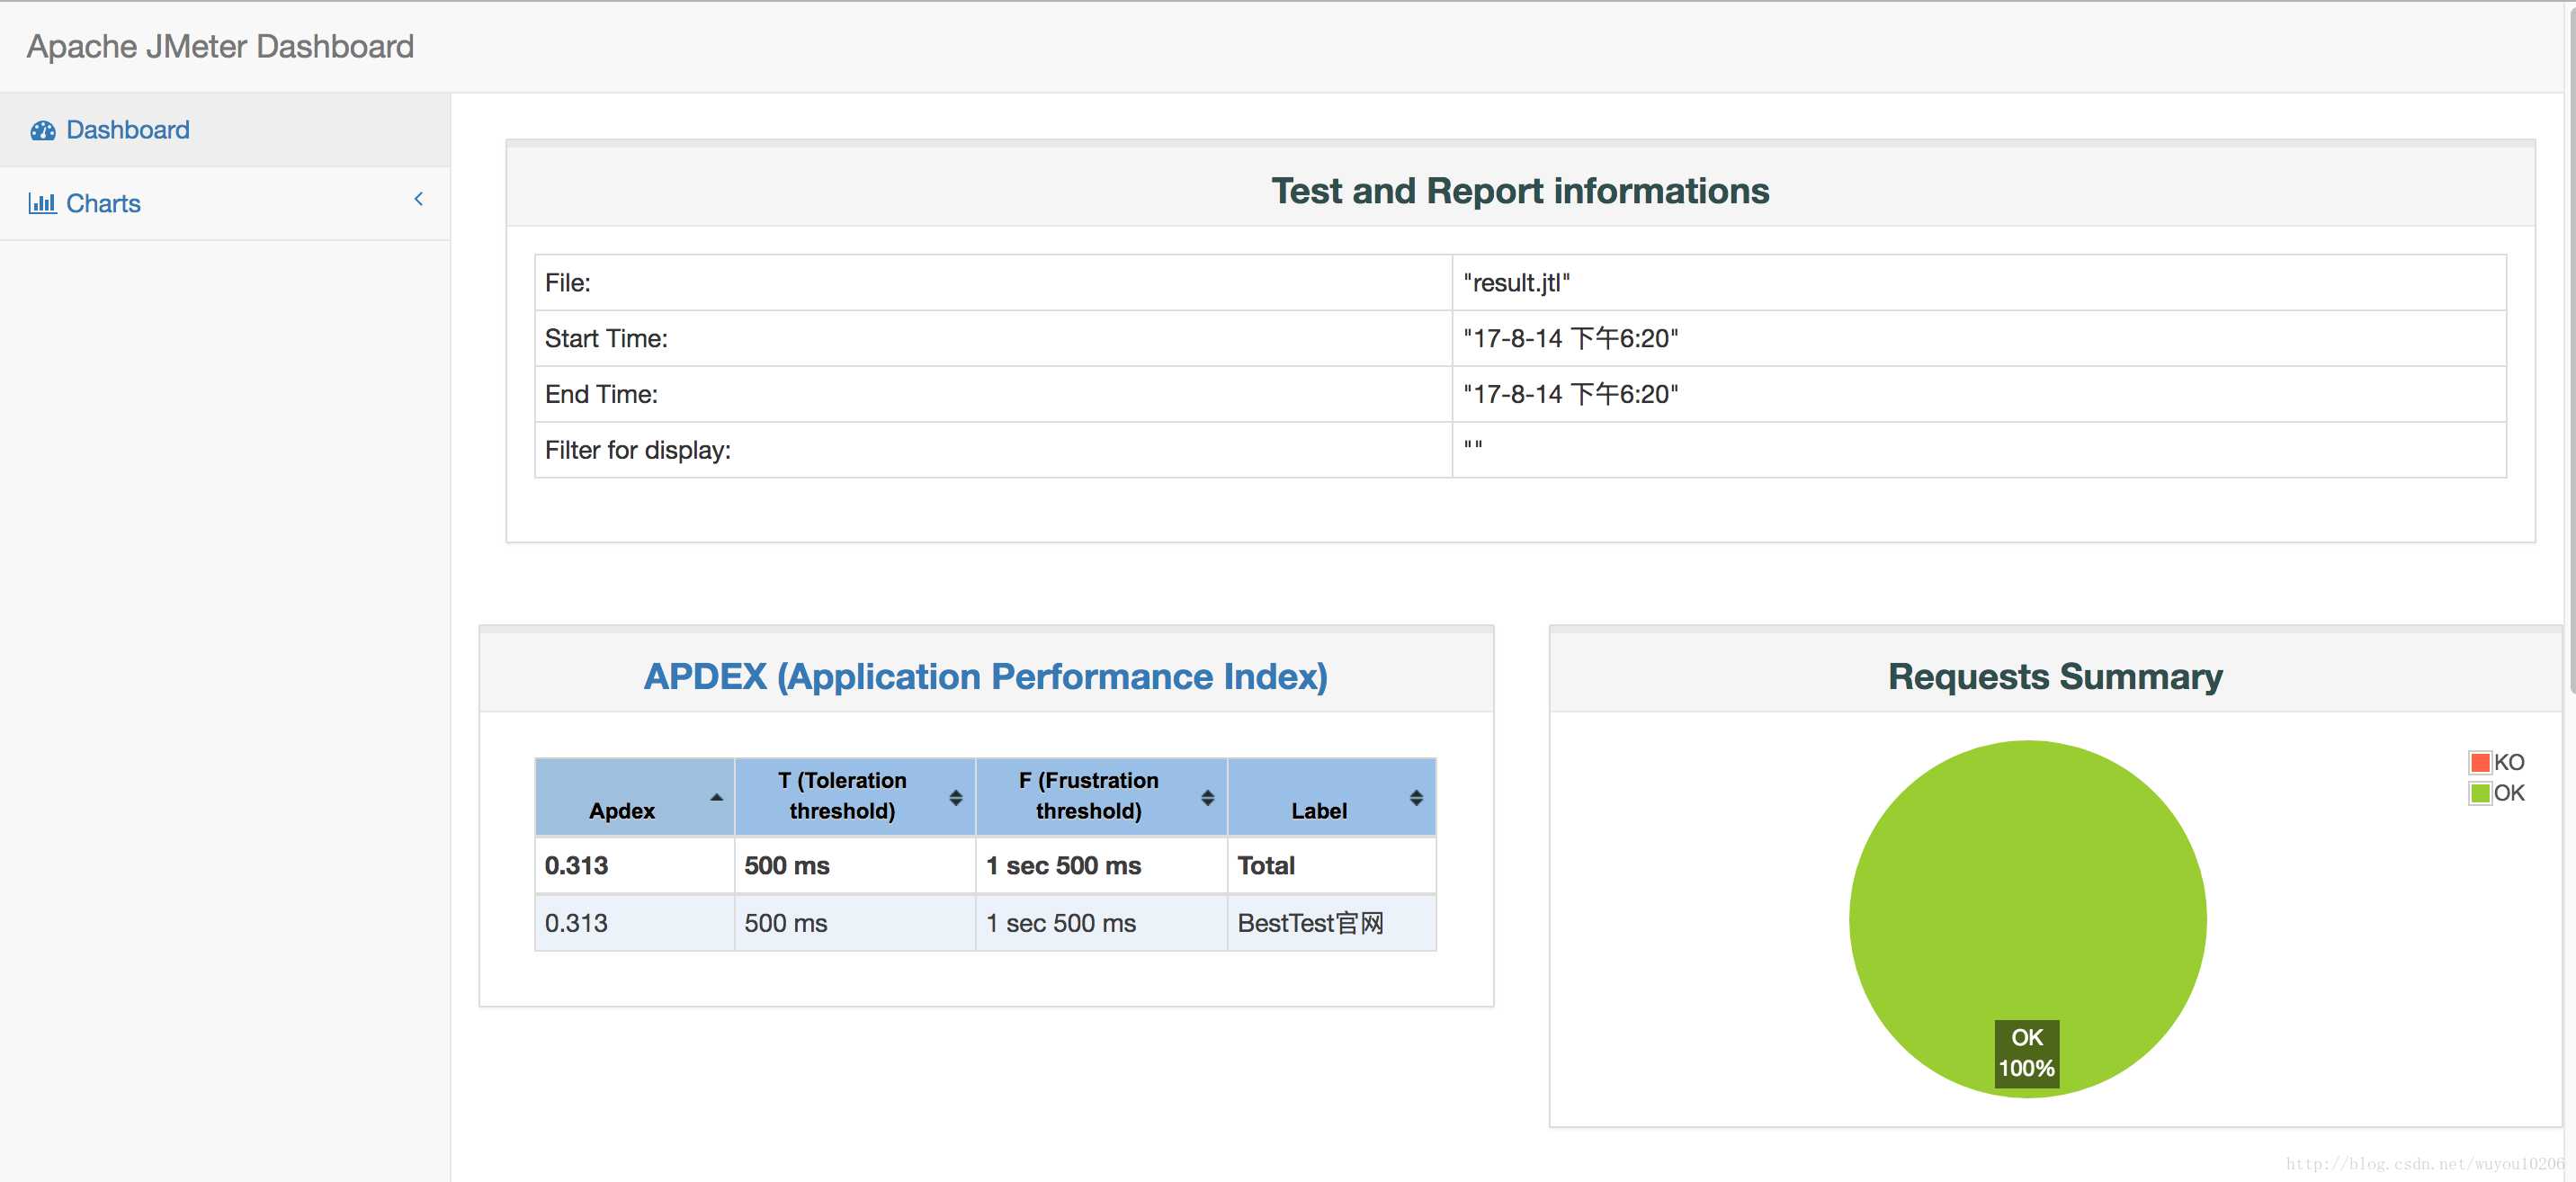Click the End Time value cell
2576x1182 pixels.
pos(1979,394)
